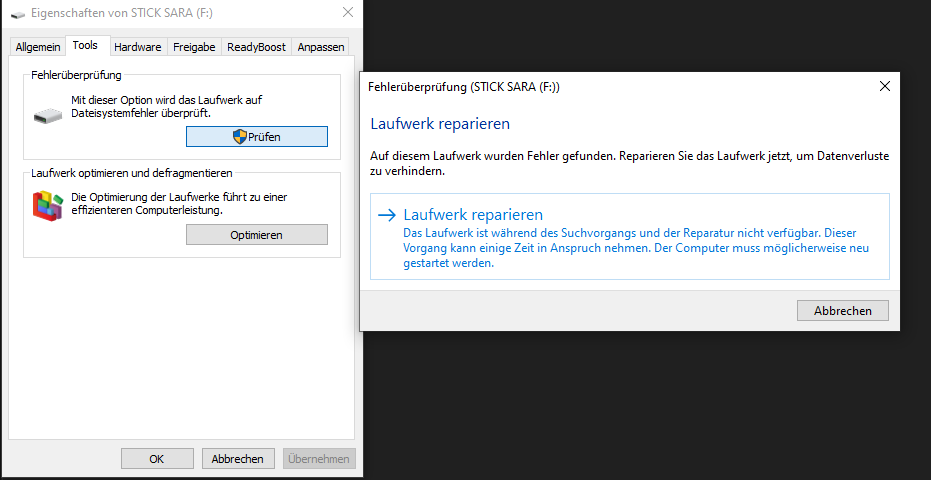Screen dimensions: 931x480
Task: Click the colorful defragmentation blocks icon
Action: click(48, 206)
